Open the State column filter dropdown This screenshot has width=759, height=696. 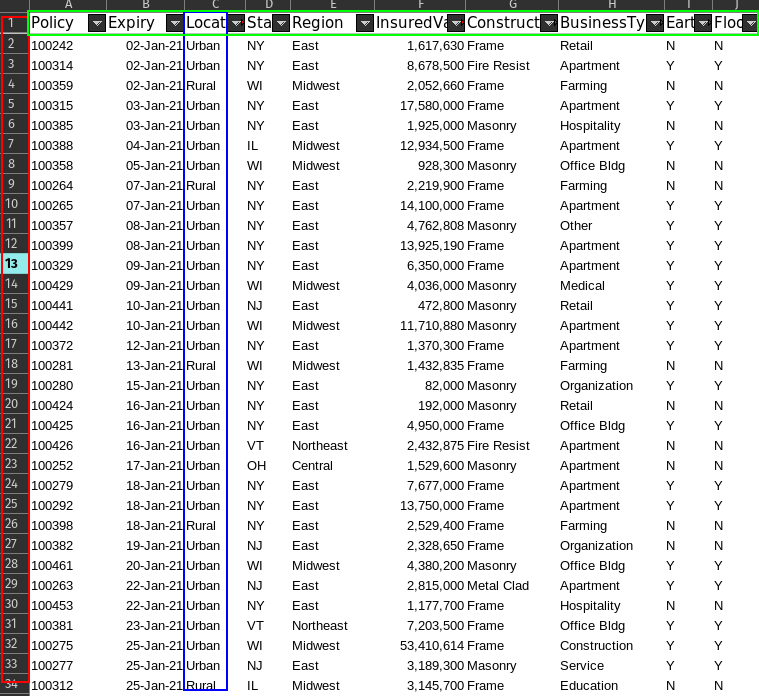(x=281, y=23)
